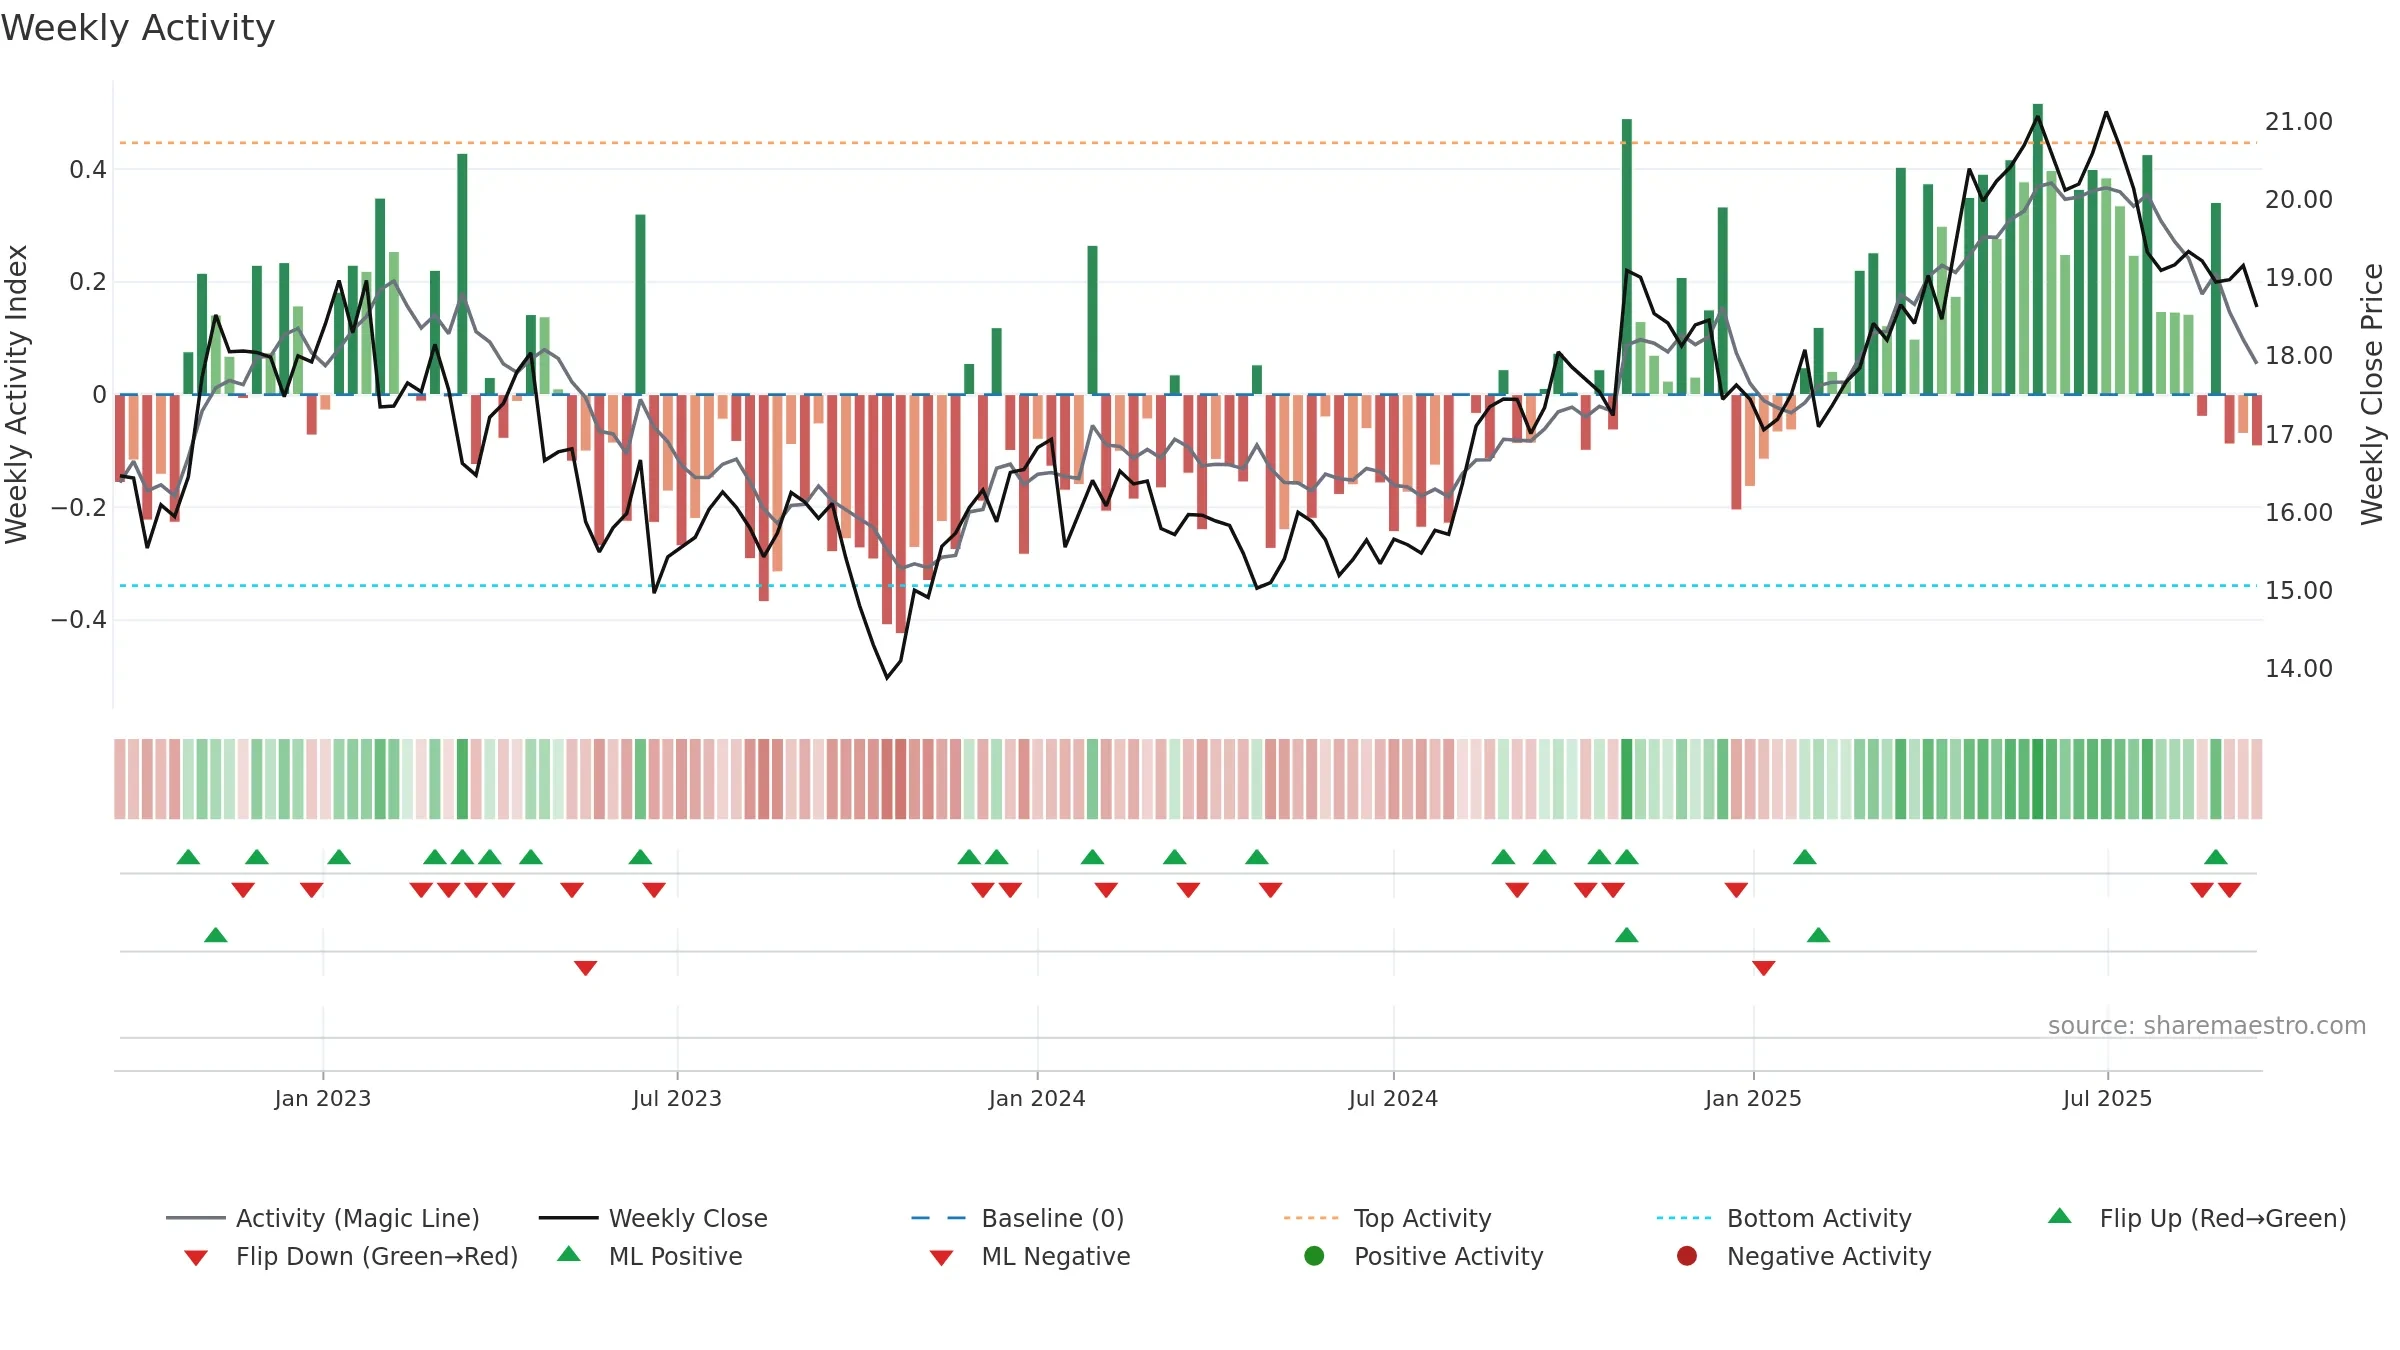Image resolution: width=2400 pixels, height=1350 pixels.
Task: Toggle the ML Negative legend entry
Action: (1030, 1256)
